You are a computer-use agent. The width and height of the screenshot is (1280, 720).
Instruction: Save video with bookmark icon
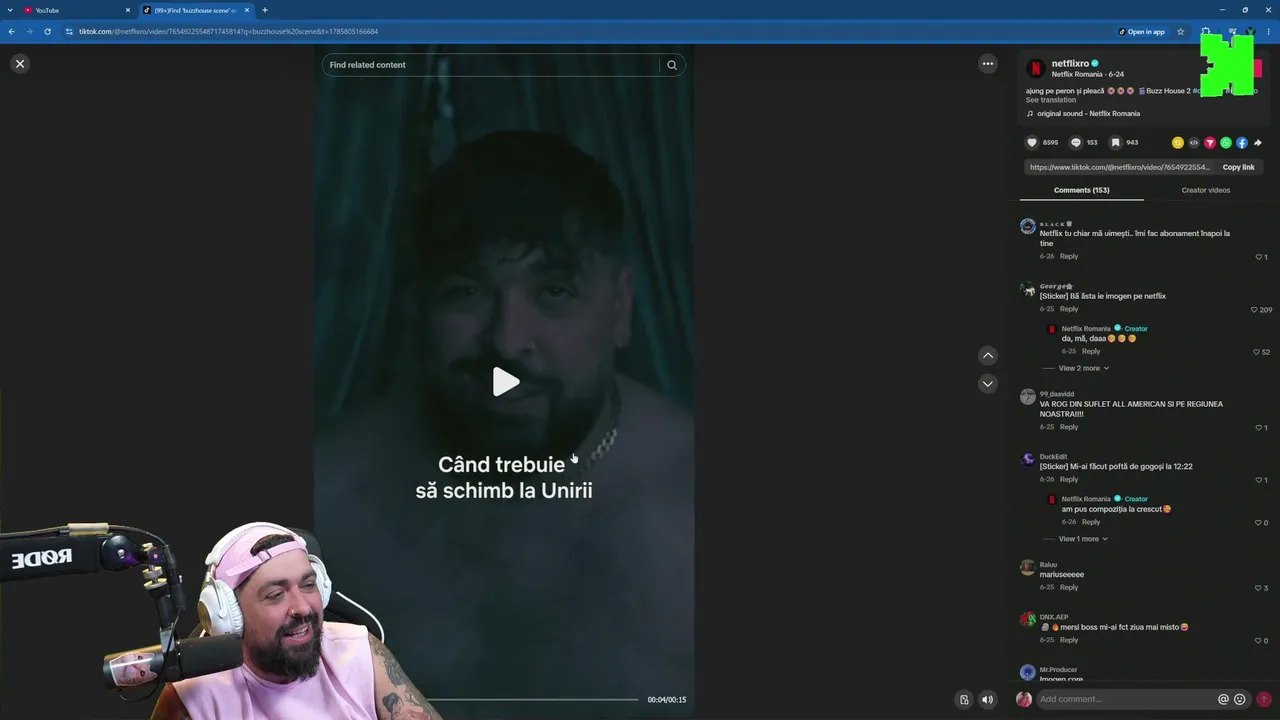point(1116,143)
